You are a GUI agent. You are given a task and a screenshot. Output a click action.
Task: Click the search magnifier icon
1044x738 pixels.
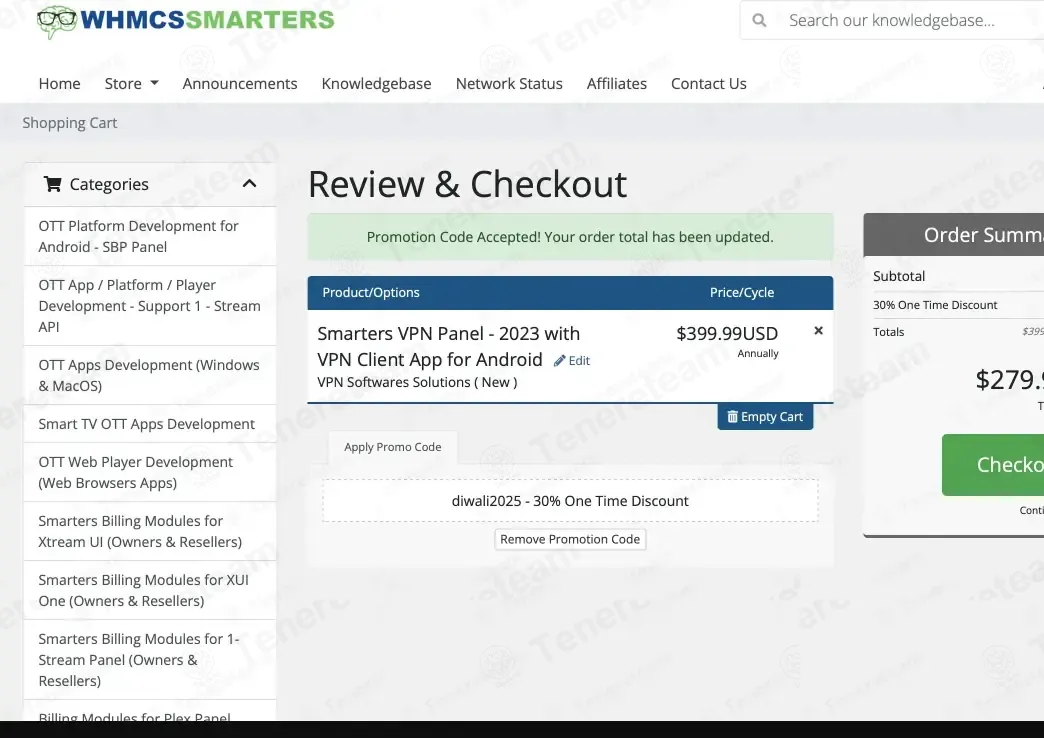(759, 21)
